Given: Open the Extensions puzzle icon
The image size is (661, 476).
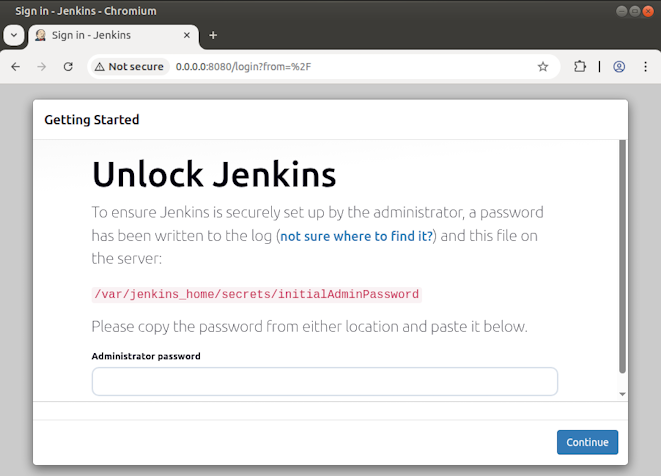Looking at the screenshot, I should (x=580, y=67).
